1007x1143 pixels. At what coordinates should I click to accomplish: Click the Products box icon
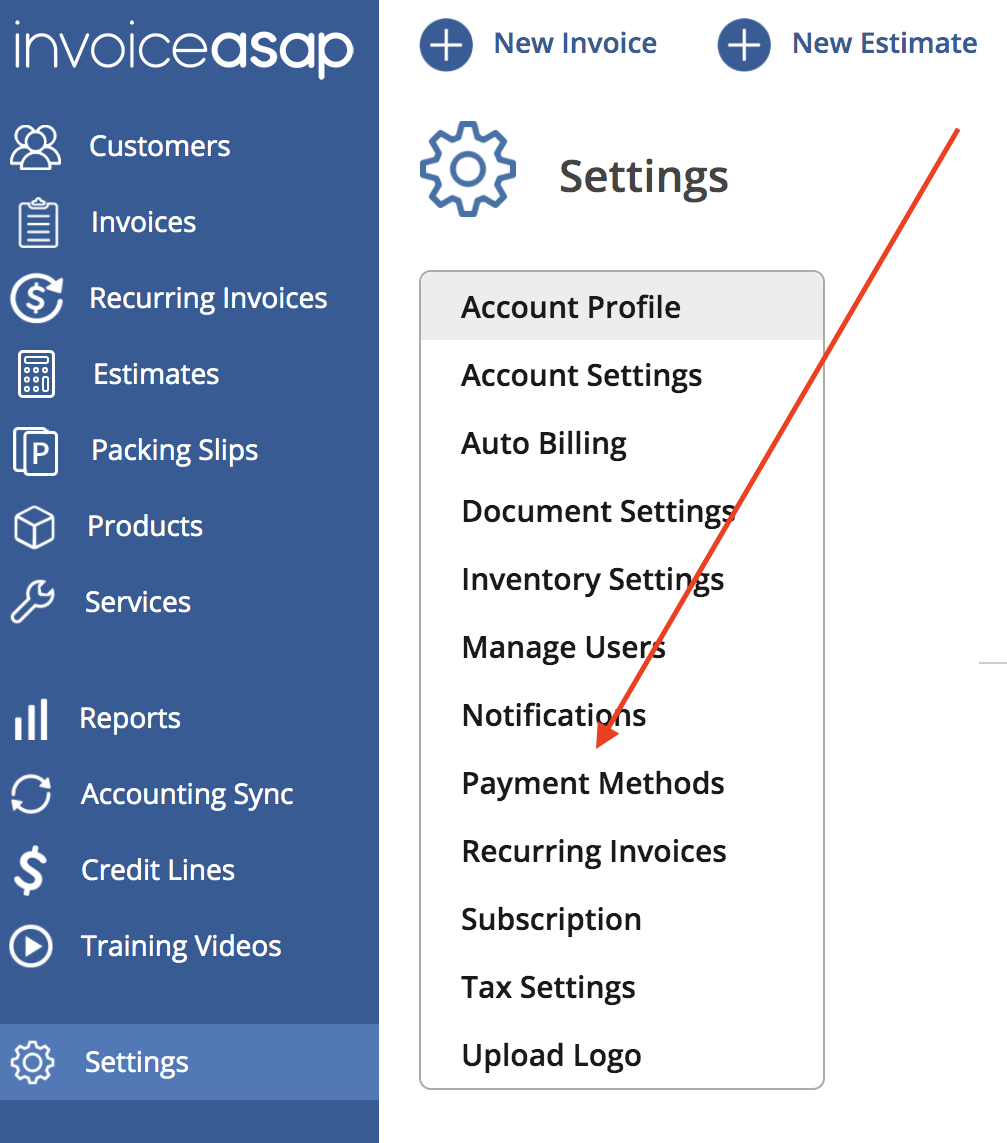(x=34, y=526)
